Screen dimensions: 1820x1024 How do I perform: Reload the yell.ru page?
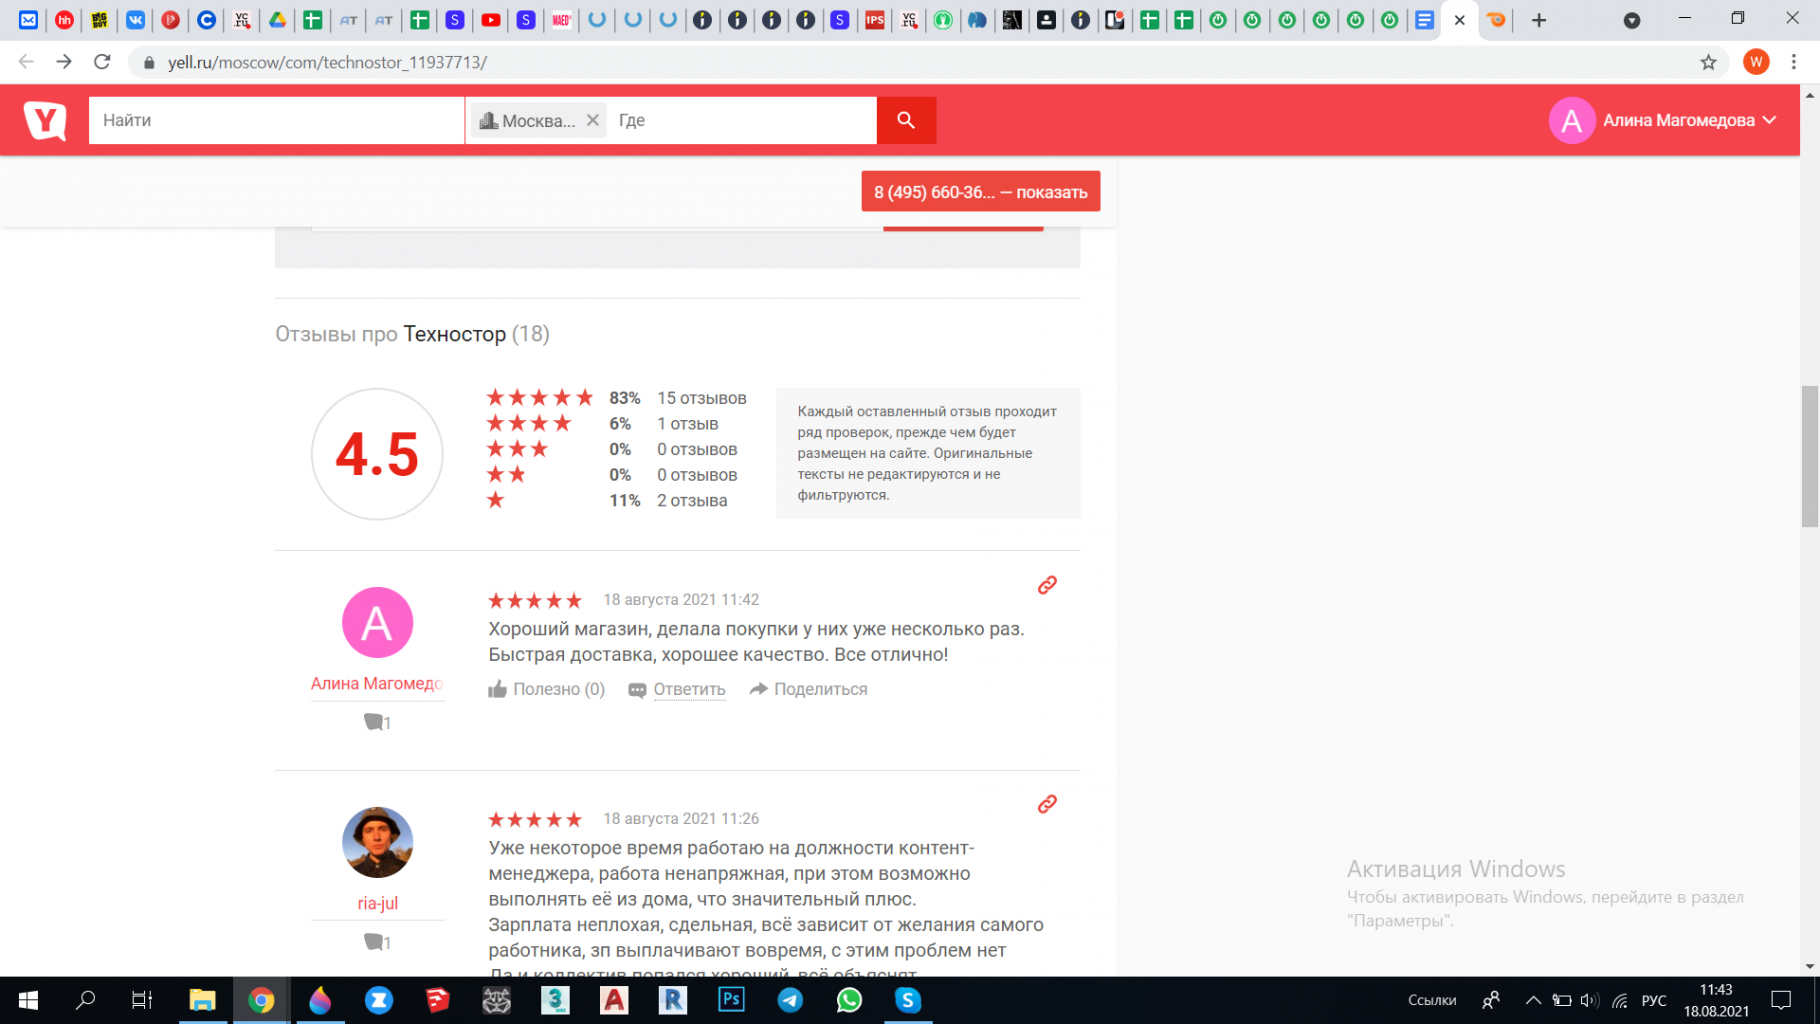[102, 62]
